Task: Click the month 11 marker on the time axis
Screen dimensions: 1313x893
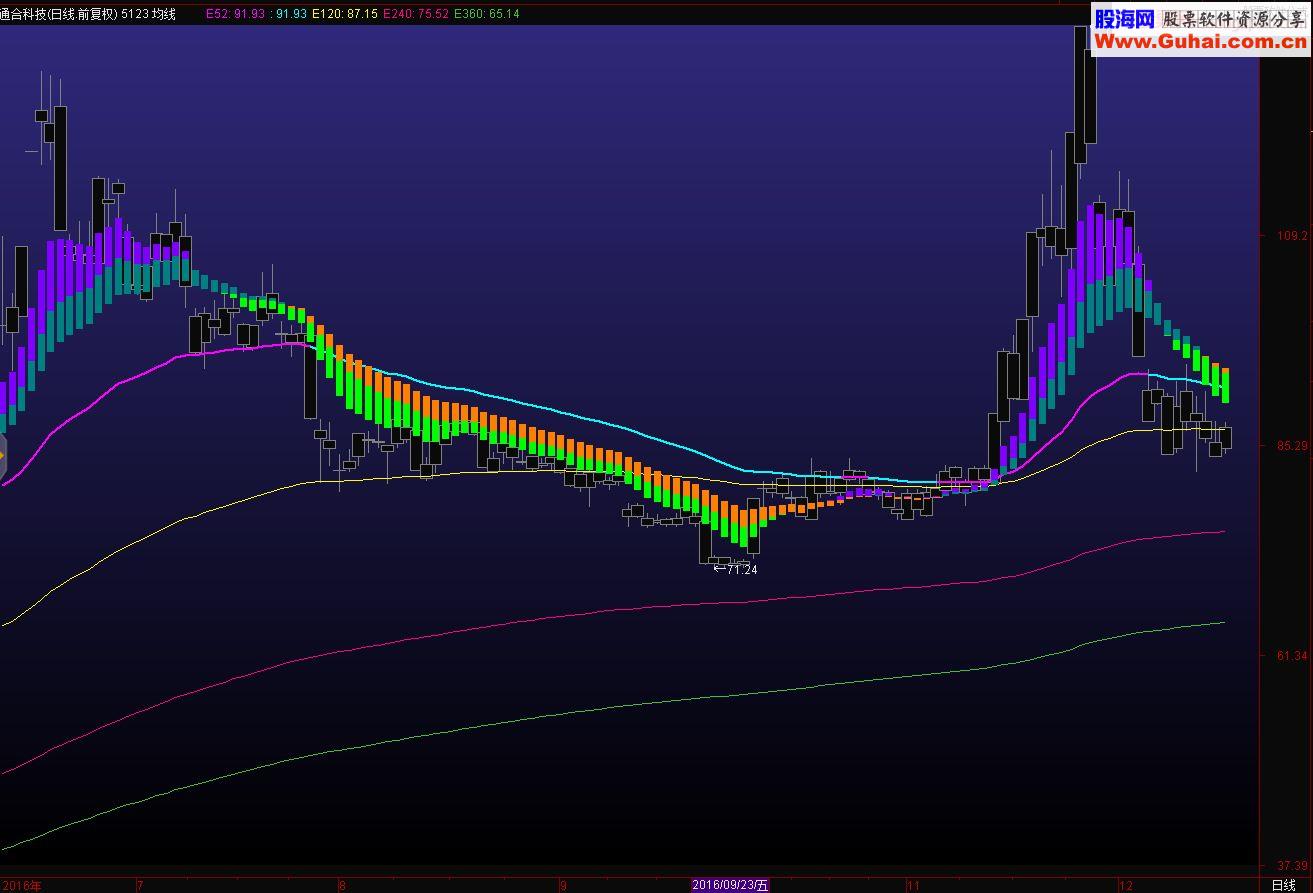Action: 912,885
